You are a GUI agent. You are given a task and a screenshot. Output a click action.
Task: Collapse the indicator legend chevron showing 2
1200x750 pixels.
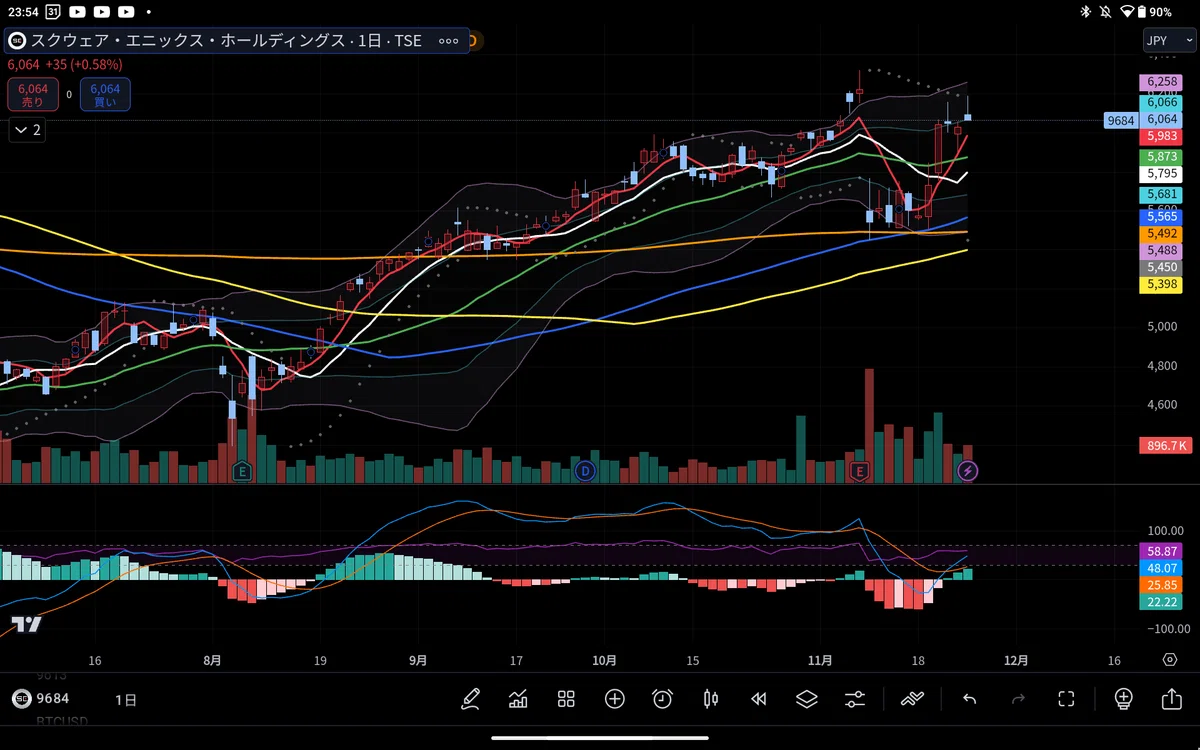[x=27, y=129]
